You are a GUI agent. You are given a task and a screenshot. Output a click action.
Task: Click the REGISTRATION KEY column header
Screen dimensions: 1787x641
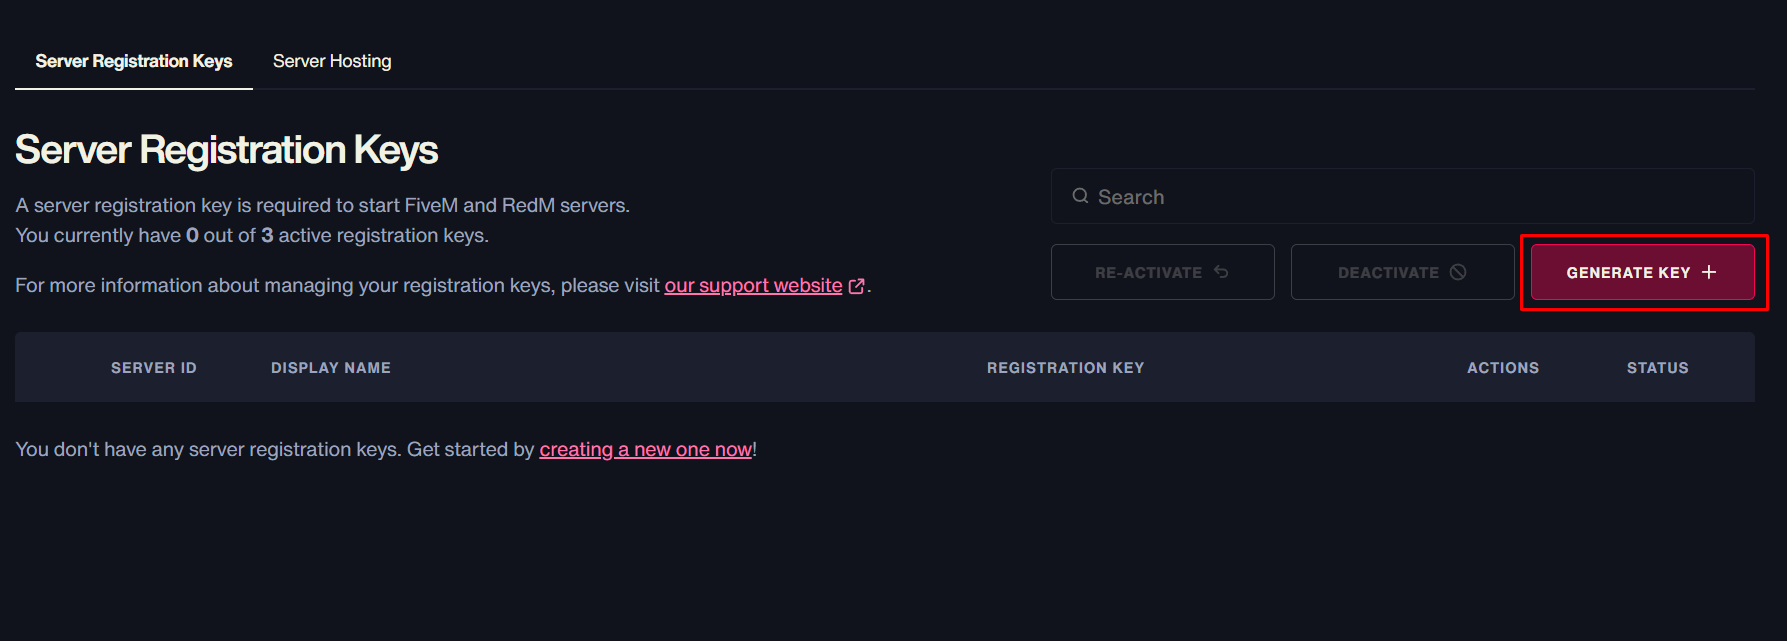click(x=1064, y=367)
